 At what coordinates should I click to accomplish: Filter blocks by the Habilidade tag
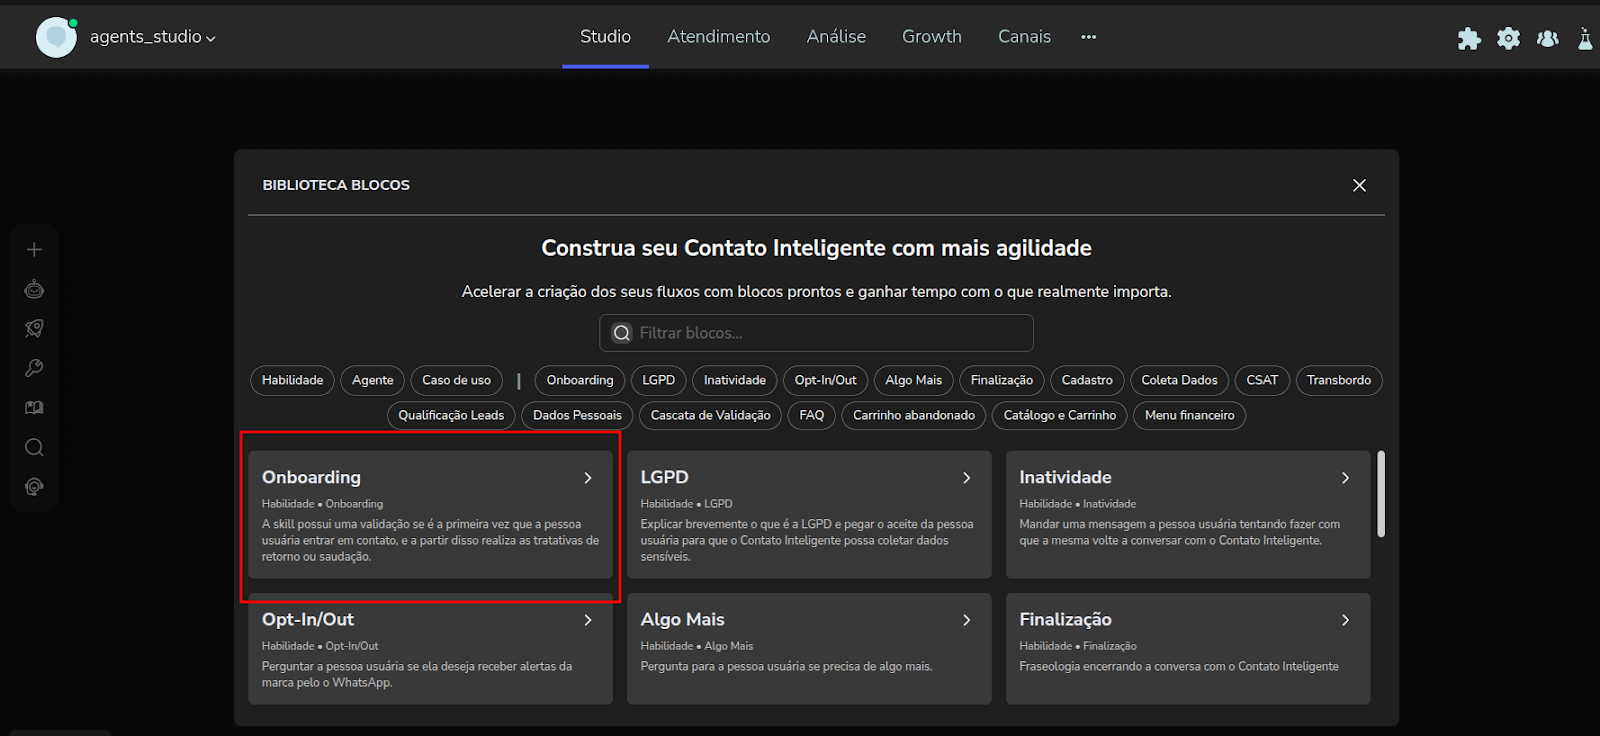point(292,380)
